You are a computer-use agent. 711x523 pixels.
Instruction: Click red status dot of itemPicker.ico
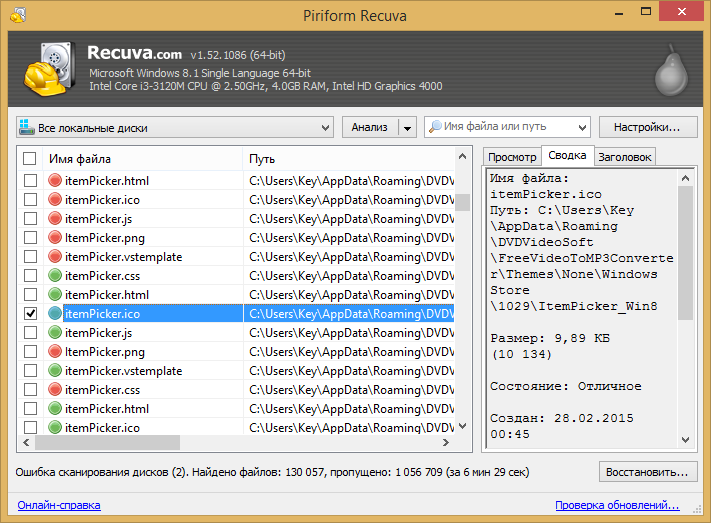(x=55, y=200)
